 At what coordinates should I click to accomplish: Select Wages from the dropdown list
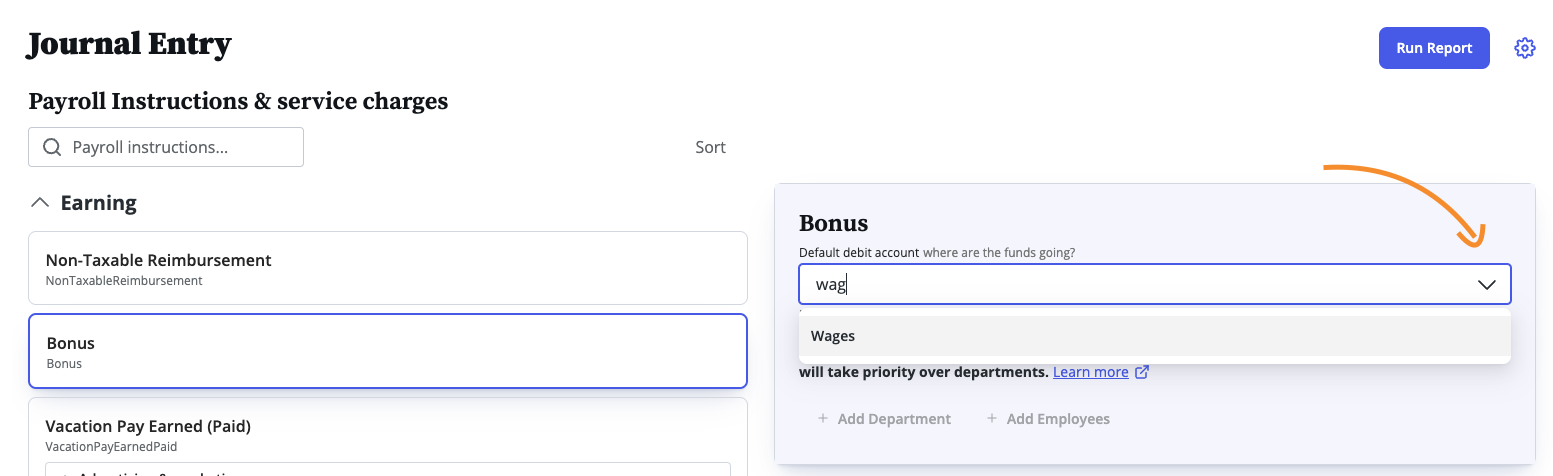tap(1154, 336)
